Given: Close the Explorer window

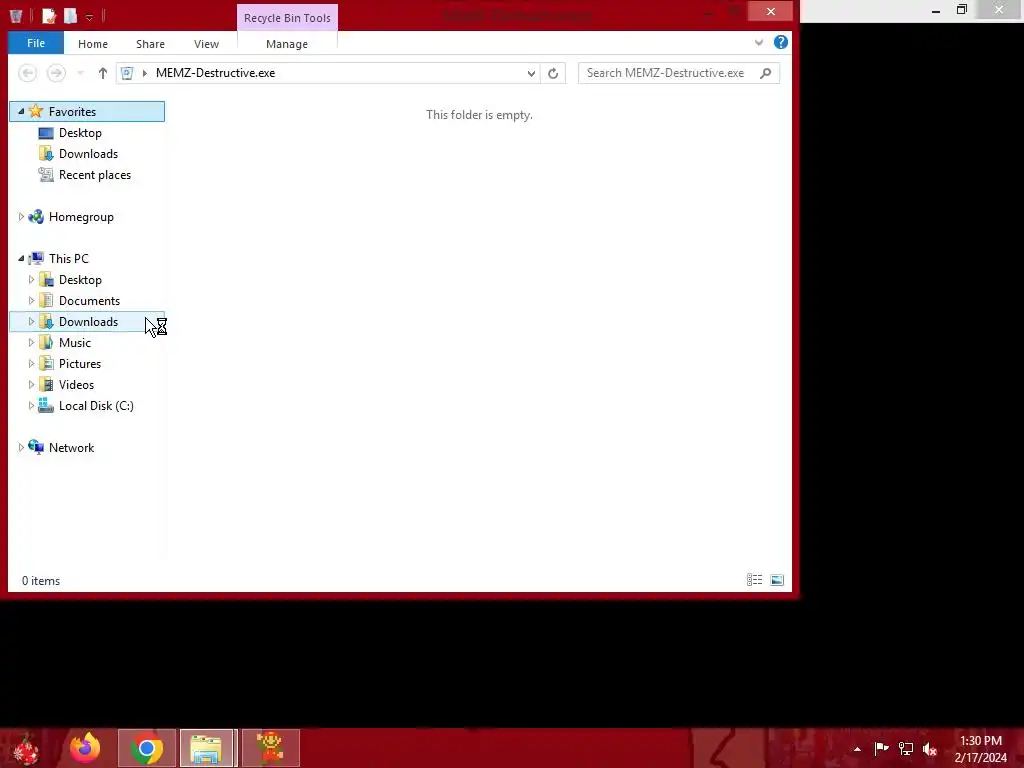Looking at the screenshot, I should (x=771, y=12).
